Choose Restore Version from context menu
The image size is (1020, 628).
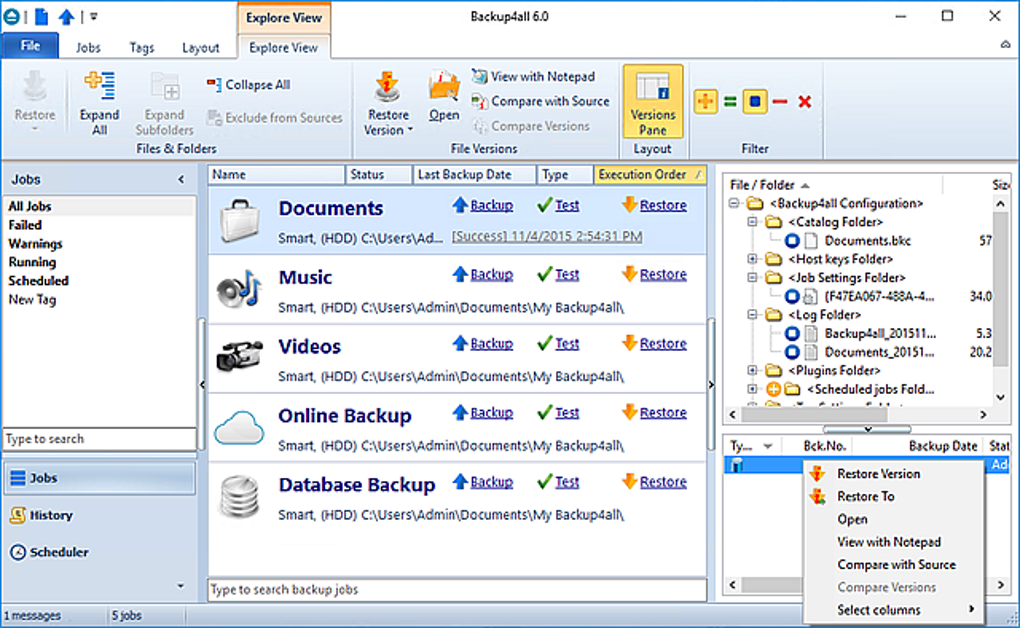point(894,474)
